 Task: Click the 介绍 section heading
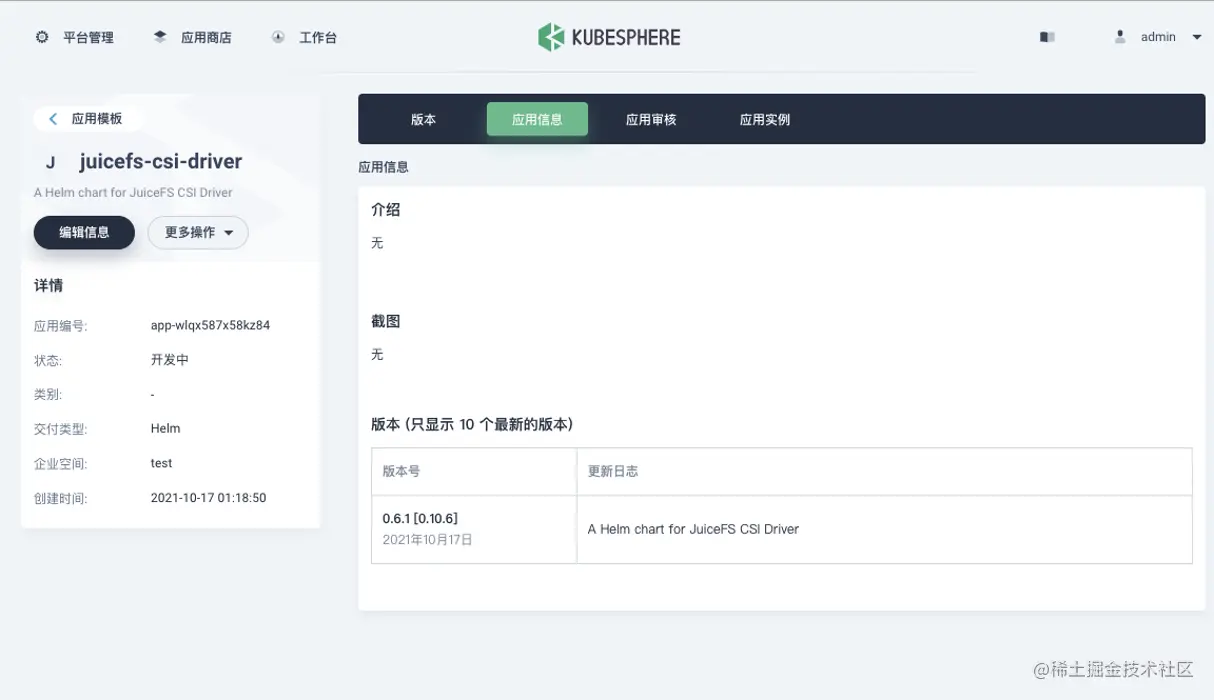(386, 210)
